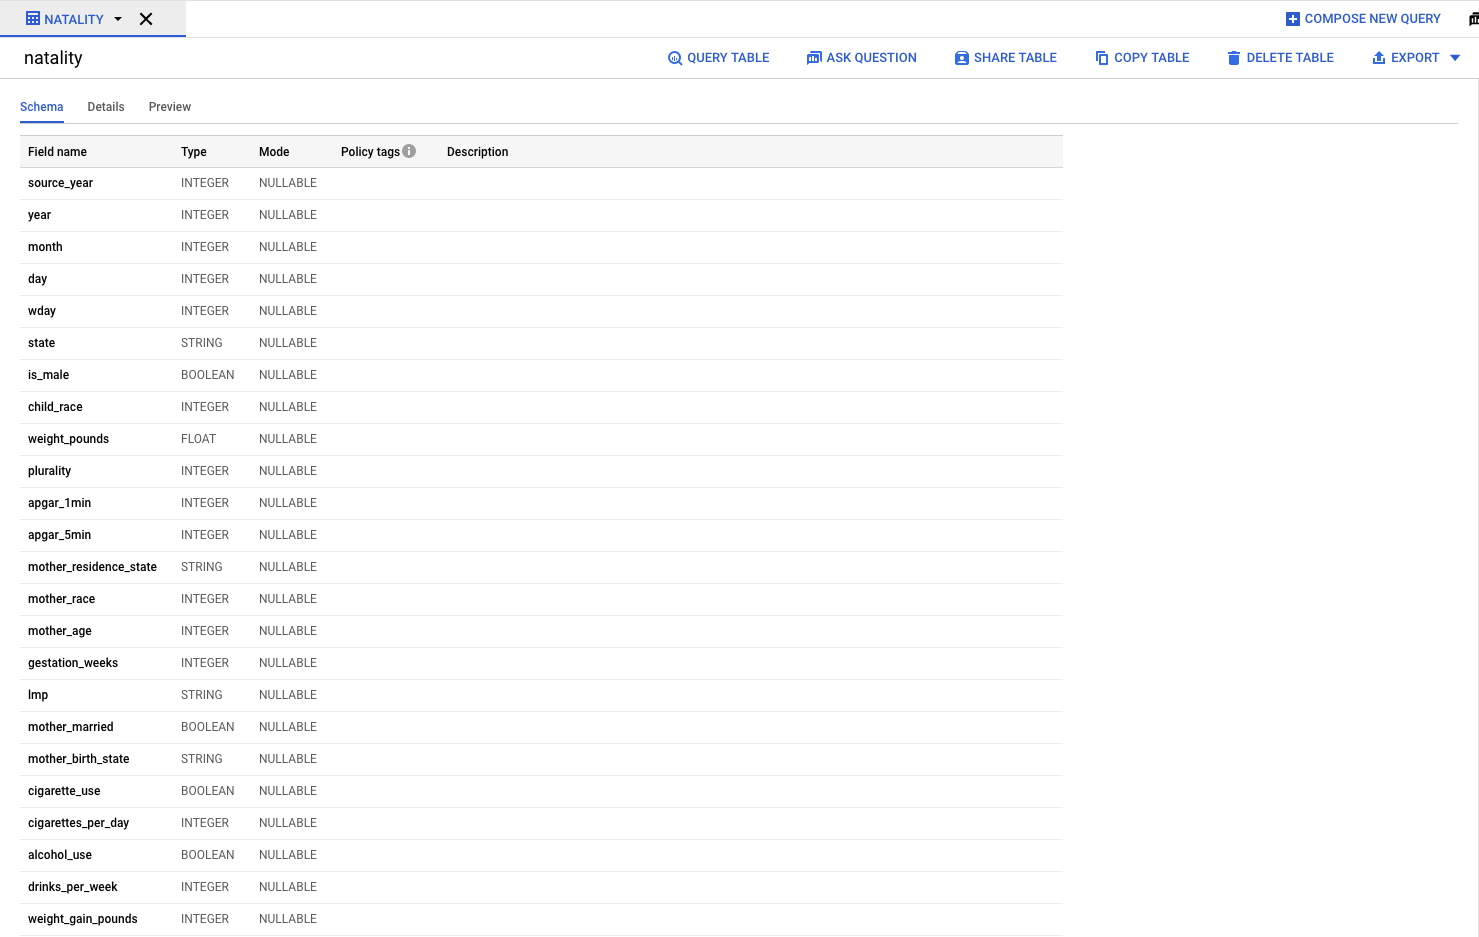Switch to the Preview tab
The height and width of the screenshot is (937, 1479).
(170, 107)
